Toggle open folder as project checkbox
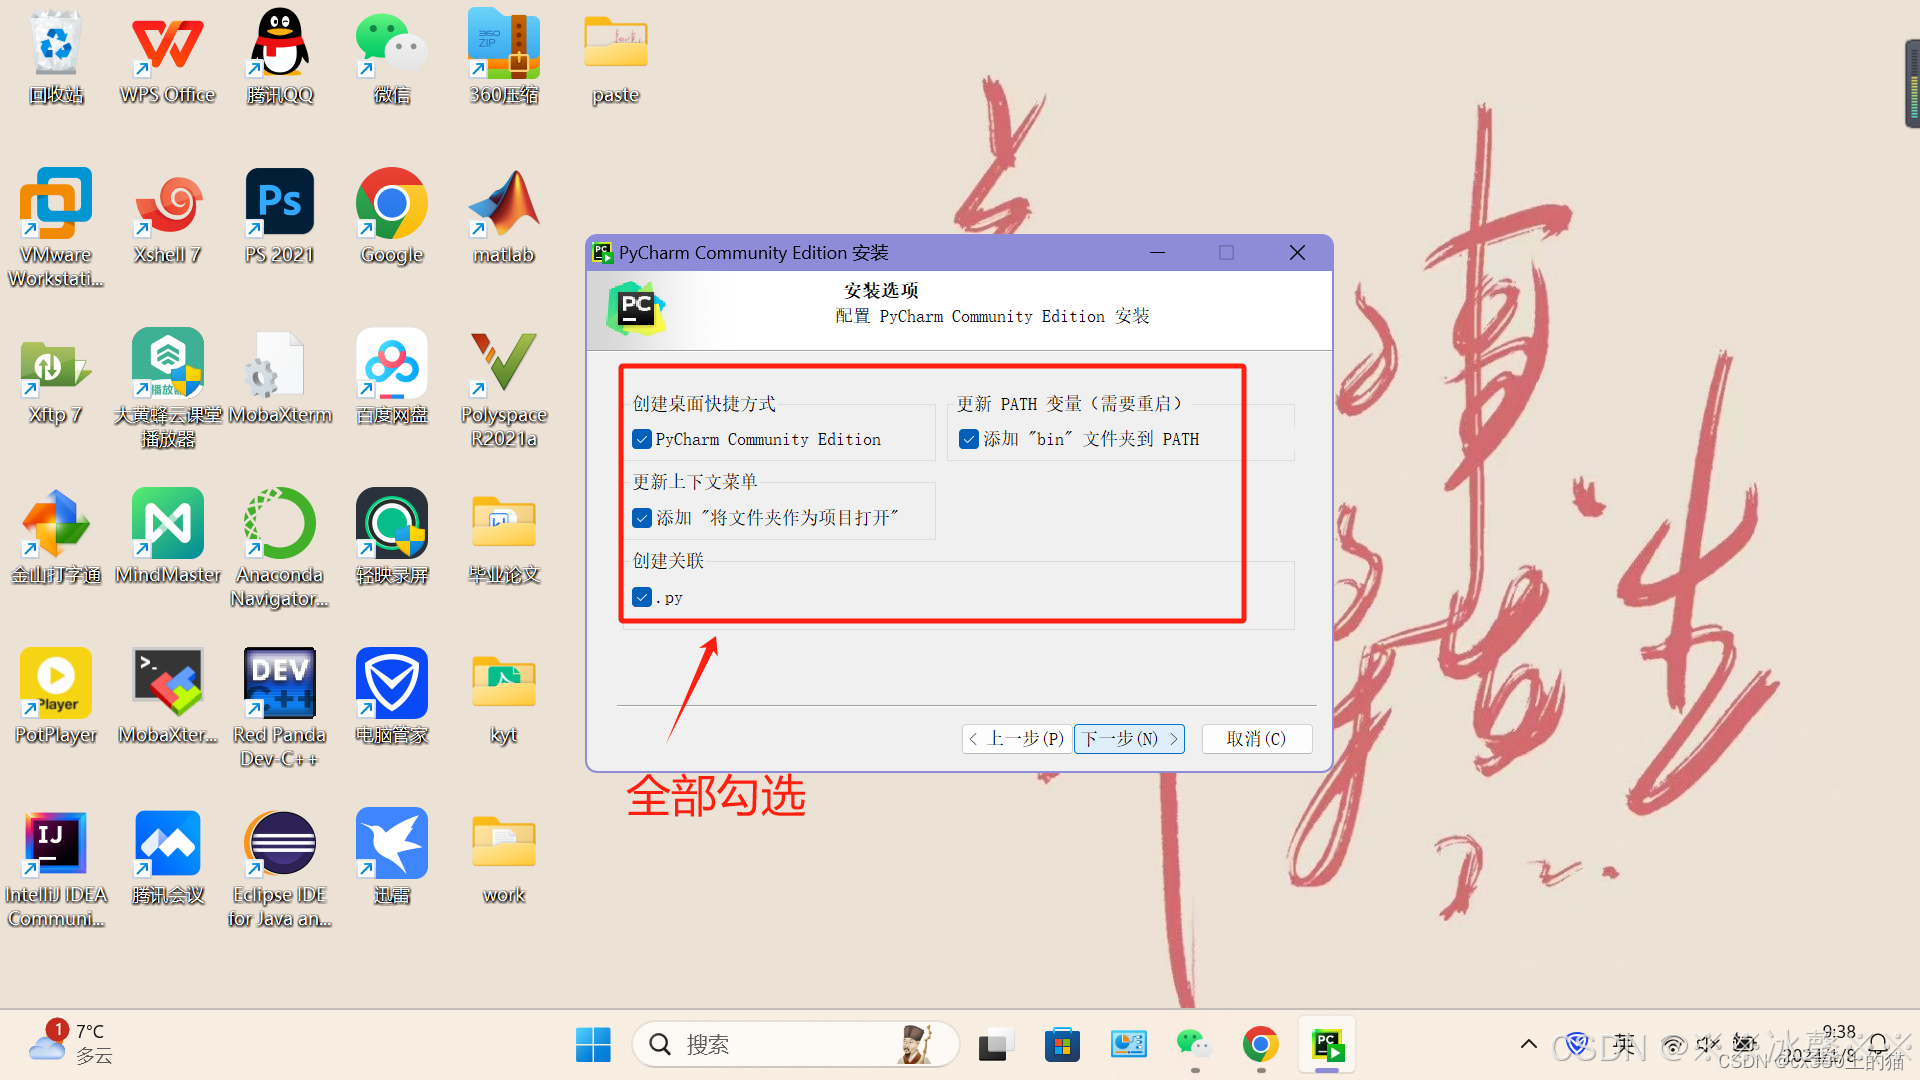The image size is (1920, 1080). (642, 518)
